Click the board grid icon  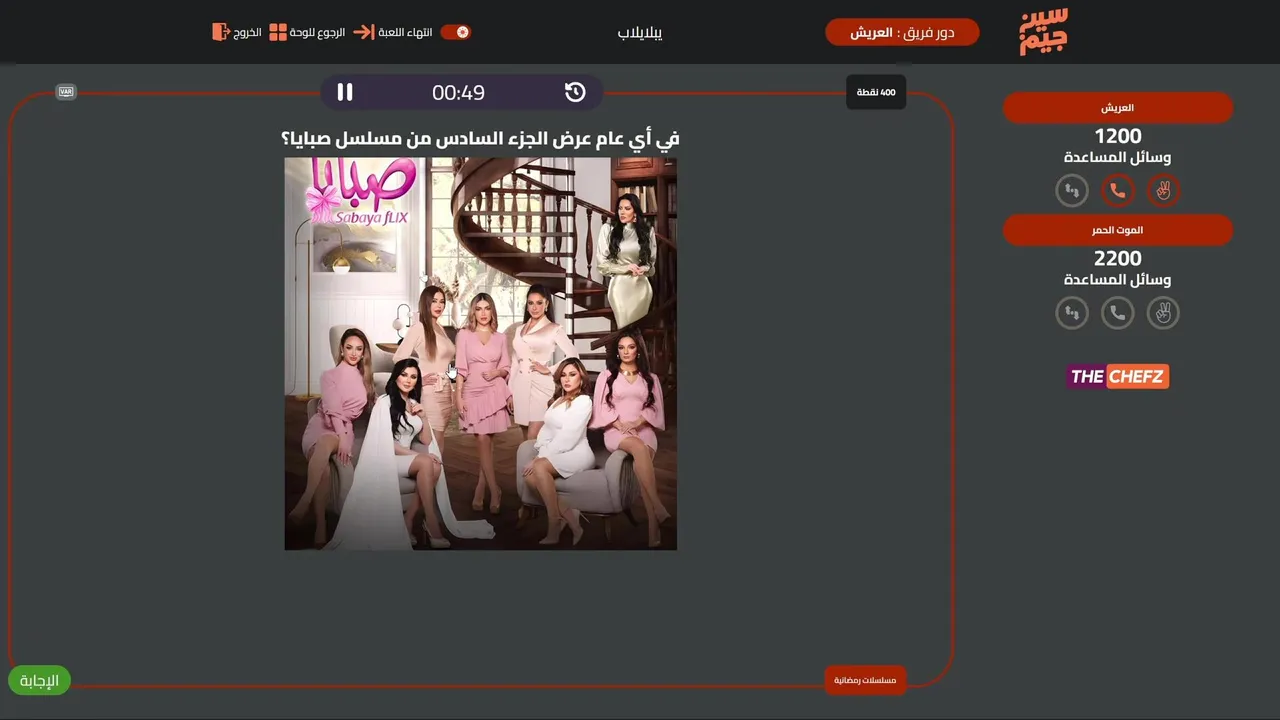[x=278, y=32]
